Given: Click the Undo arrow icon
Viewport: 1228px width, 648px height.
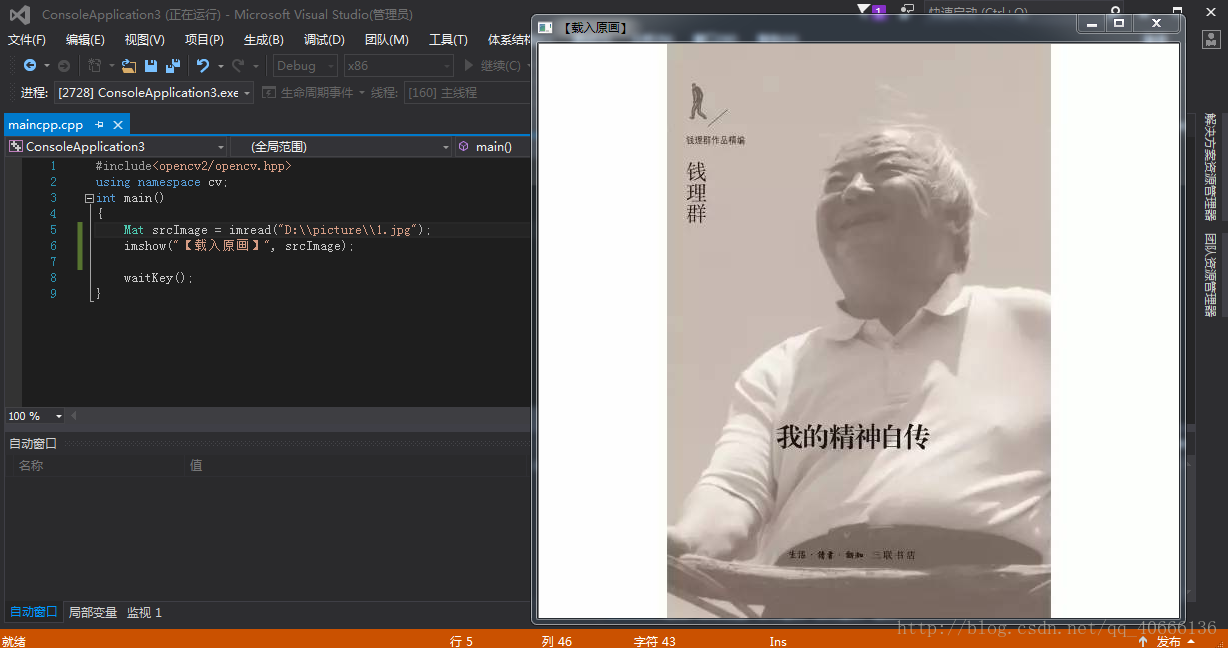Looking at the screenshot, I should [203, 66].
